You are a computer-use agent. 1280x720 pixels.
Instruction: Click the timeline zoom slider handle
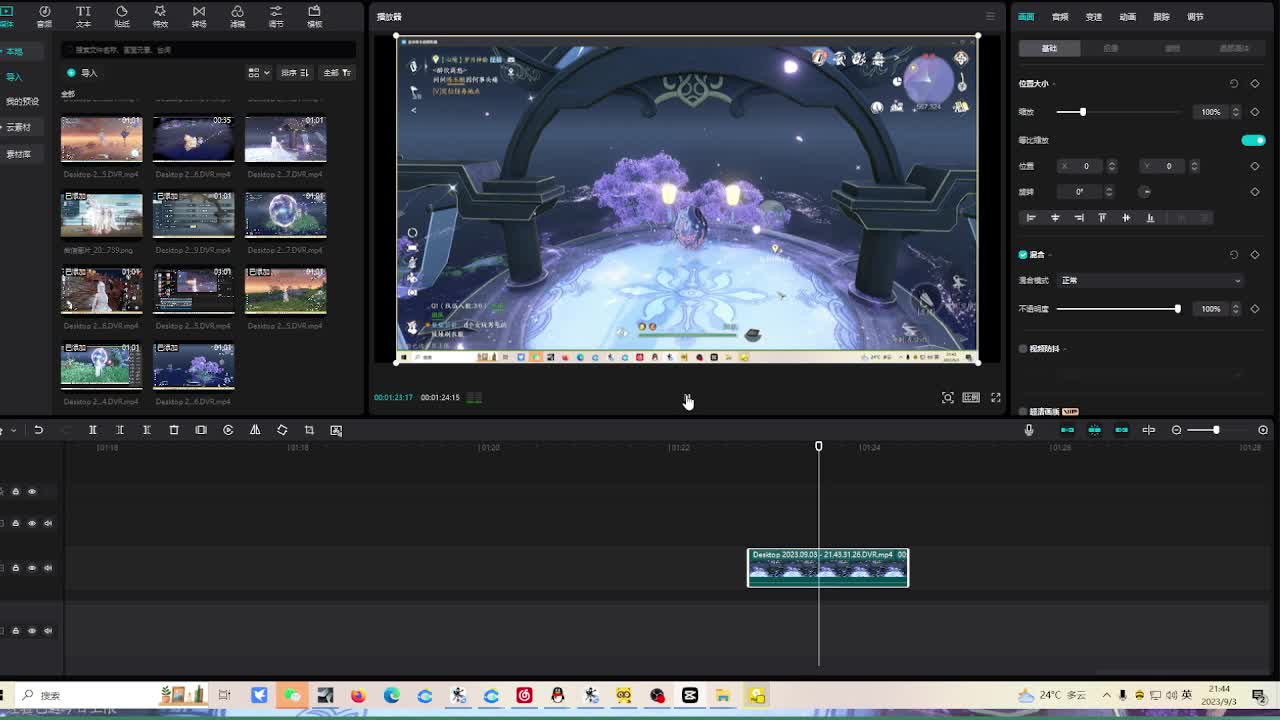point(1216,430)
